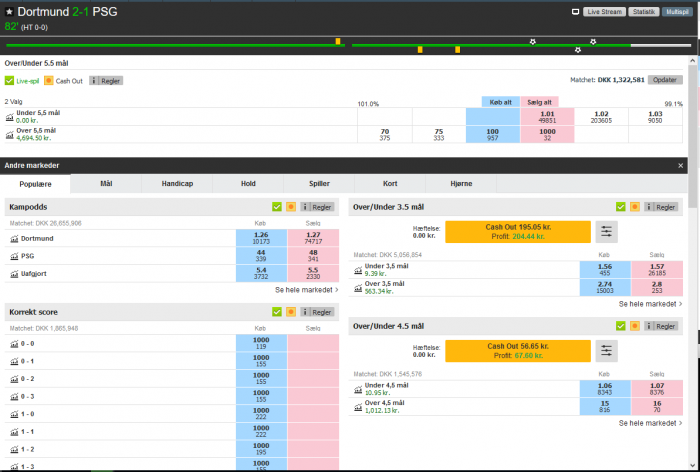Viewport: 700px width, 472px height.
Task: Lay PSG at odds 48
Action: tap(313, 255)
